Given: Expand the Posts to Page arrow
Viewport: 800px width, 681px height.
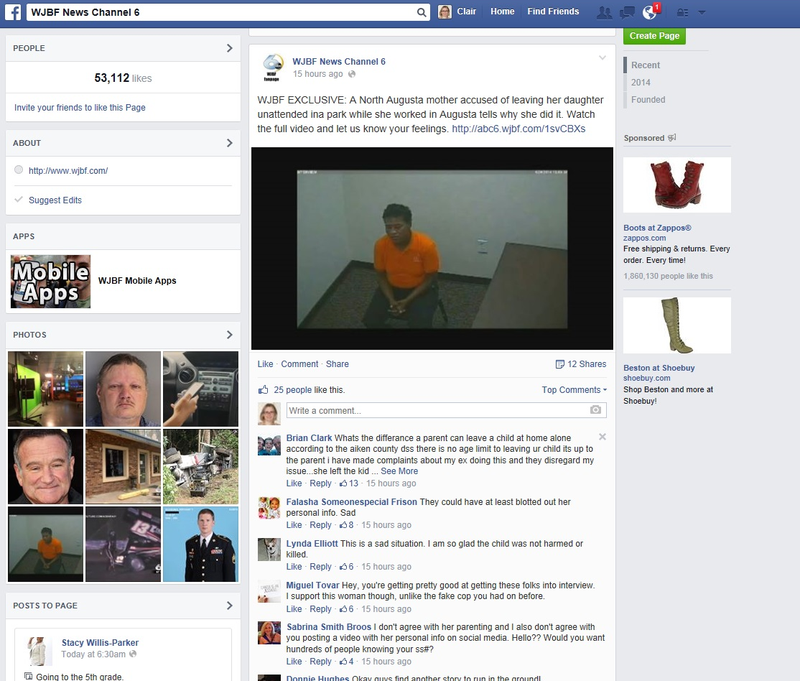Looking at the screenshot, I should click(230, 606).
